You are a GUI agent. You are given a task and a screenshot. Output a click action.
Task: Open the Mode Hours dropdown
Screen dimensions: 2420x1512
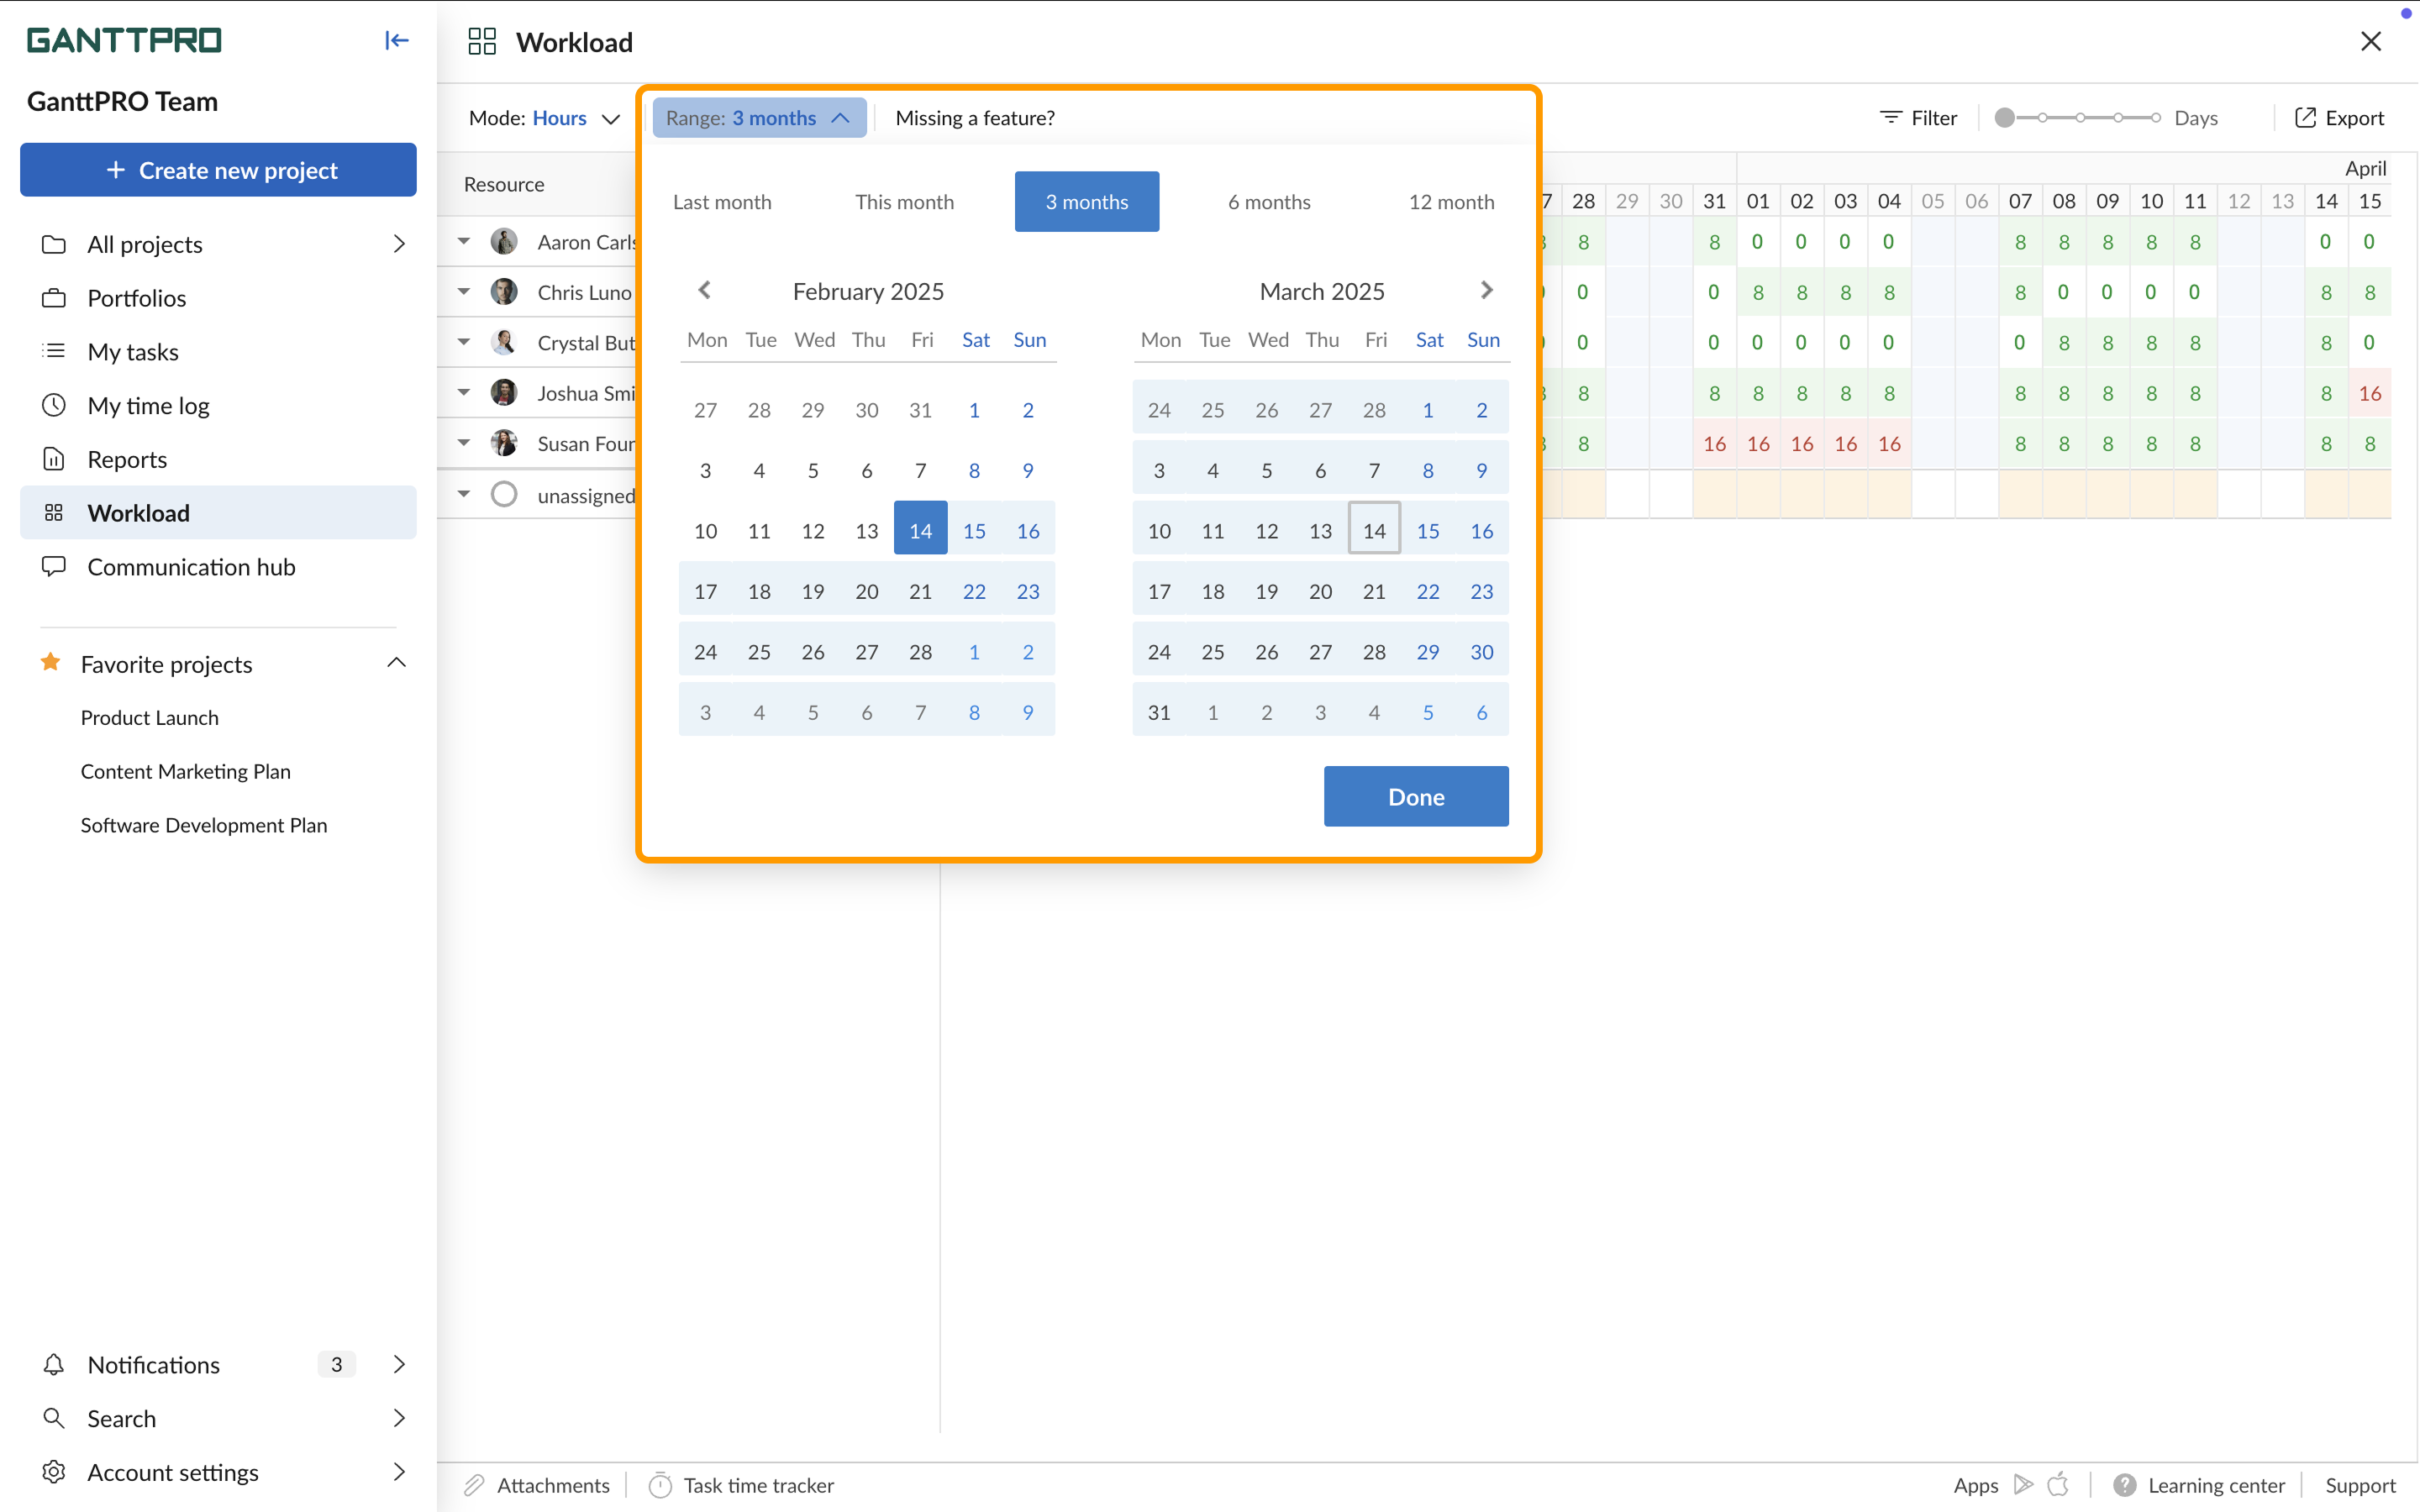click(545, 118)
